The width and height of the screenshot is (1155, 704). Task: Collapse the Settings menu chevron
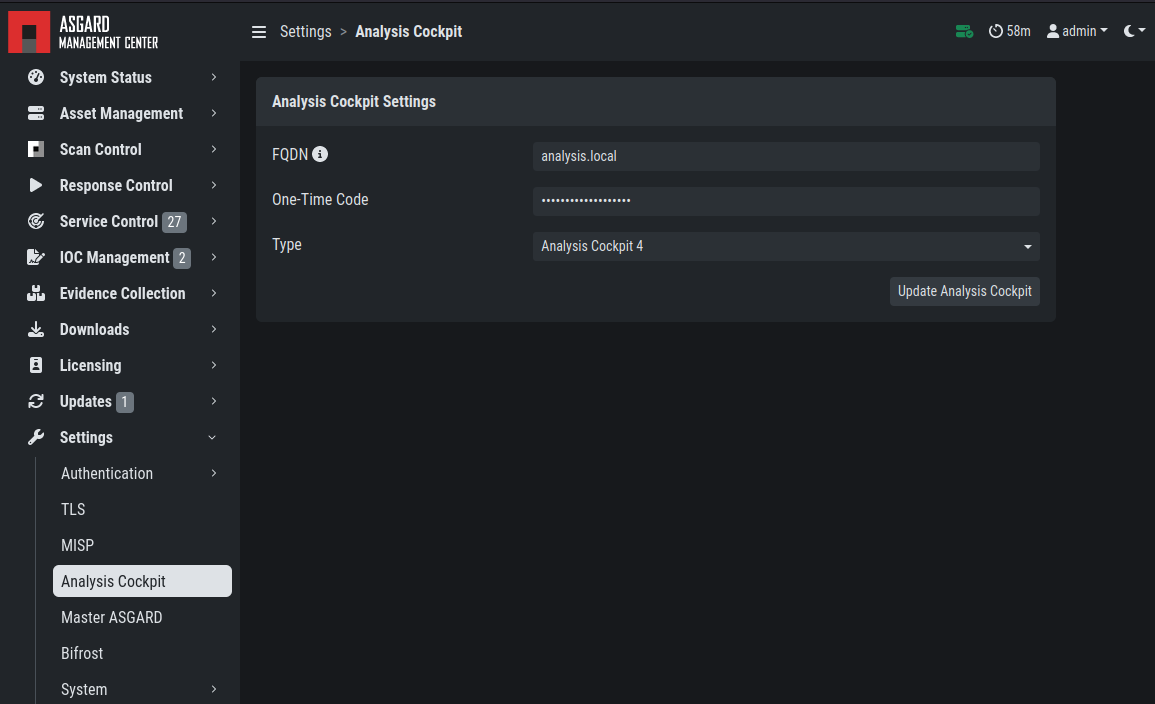212,437
